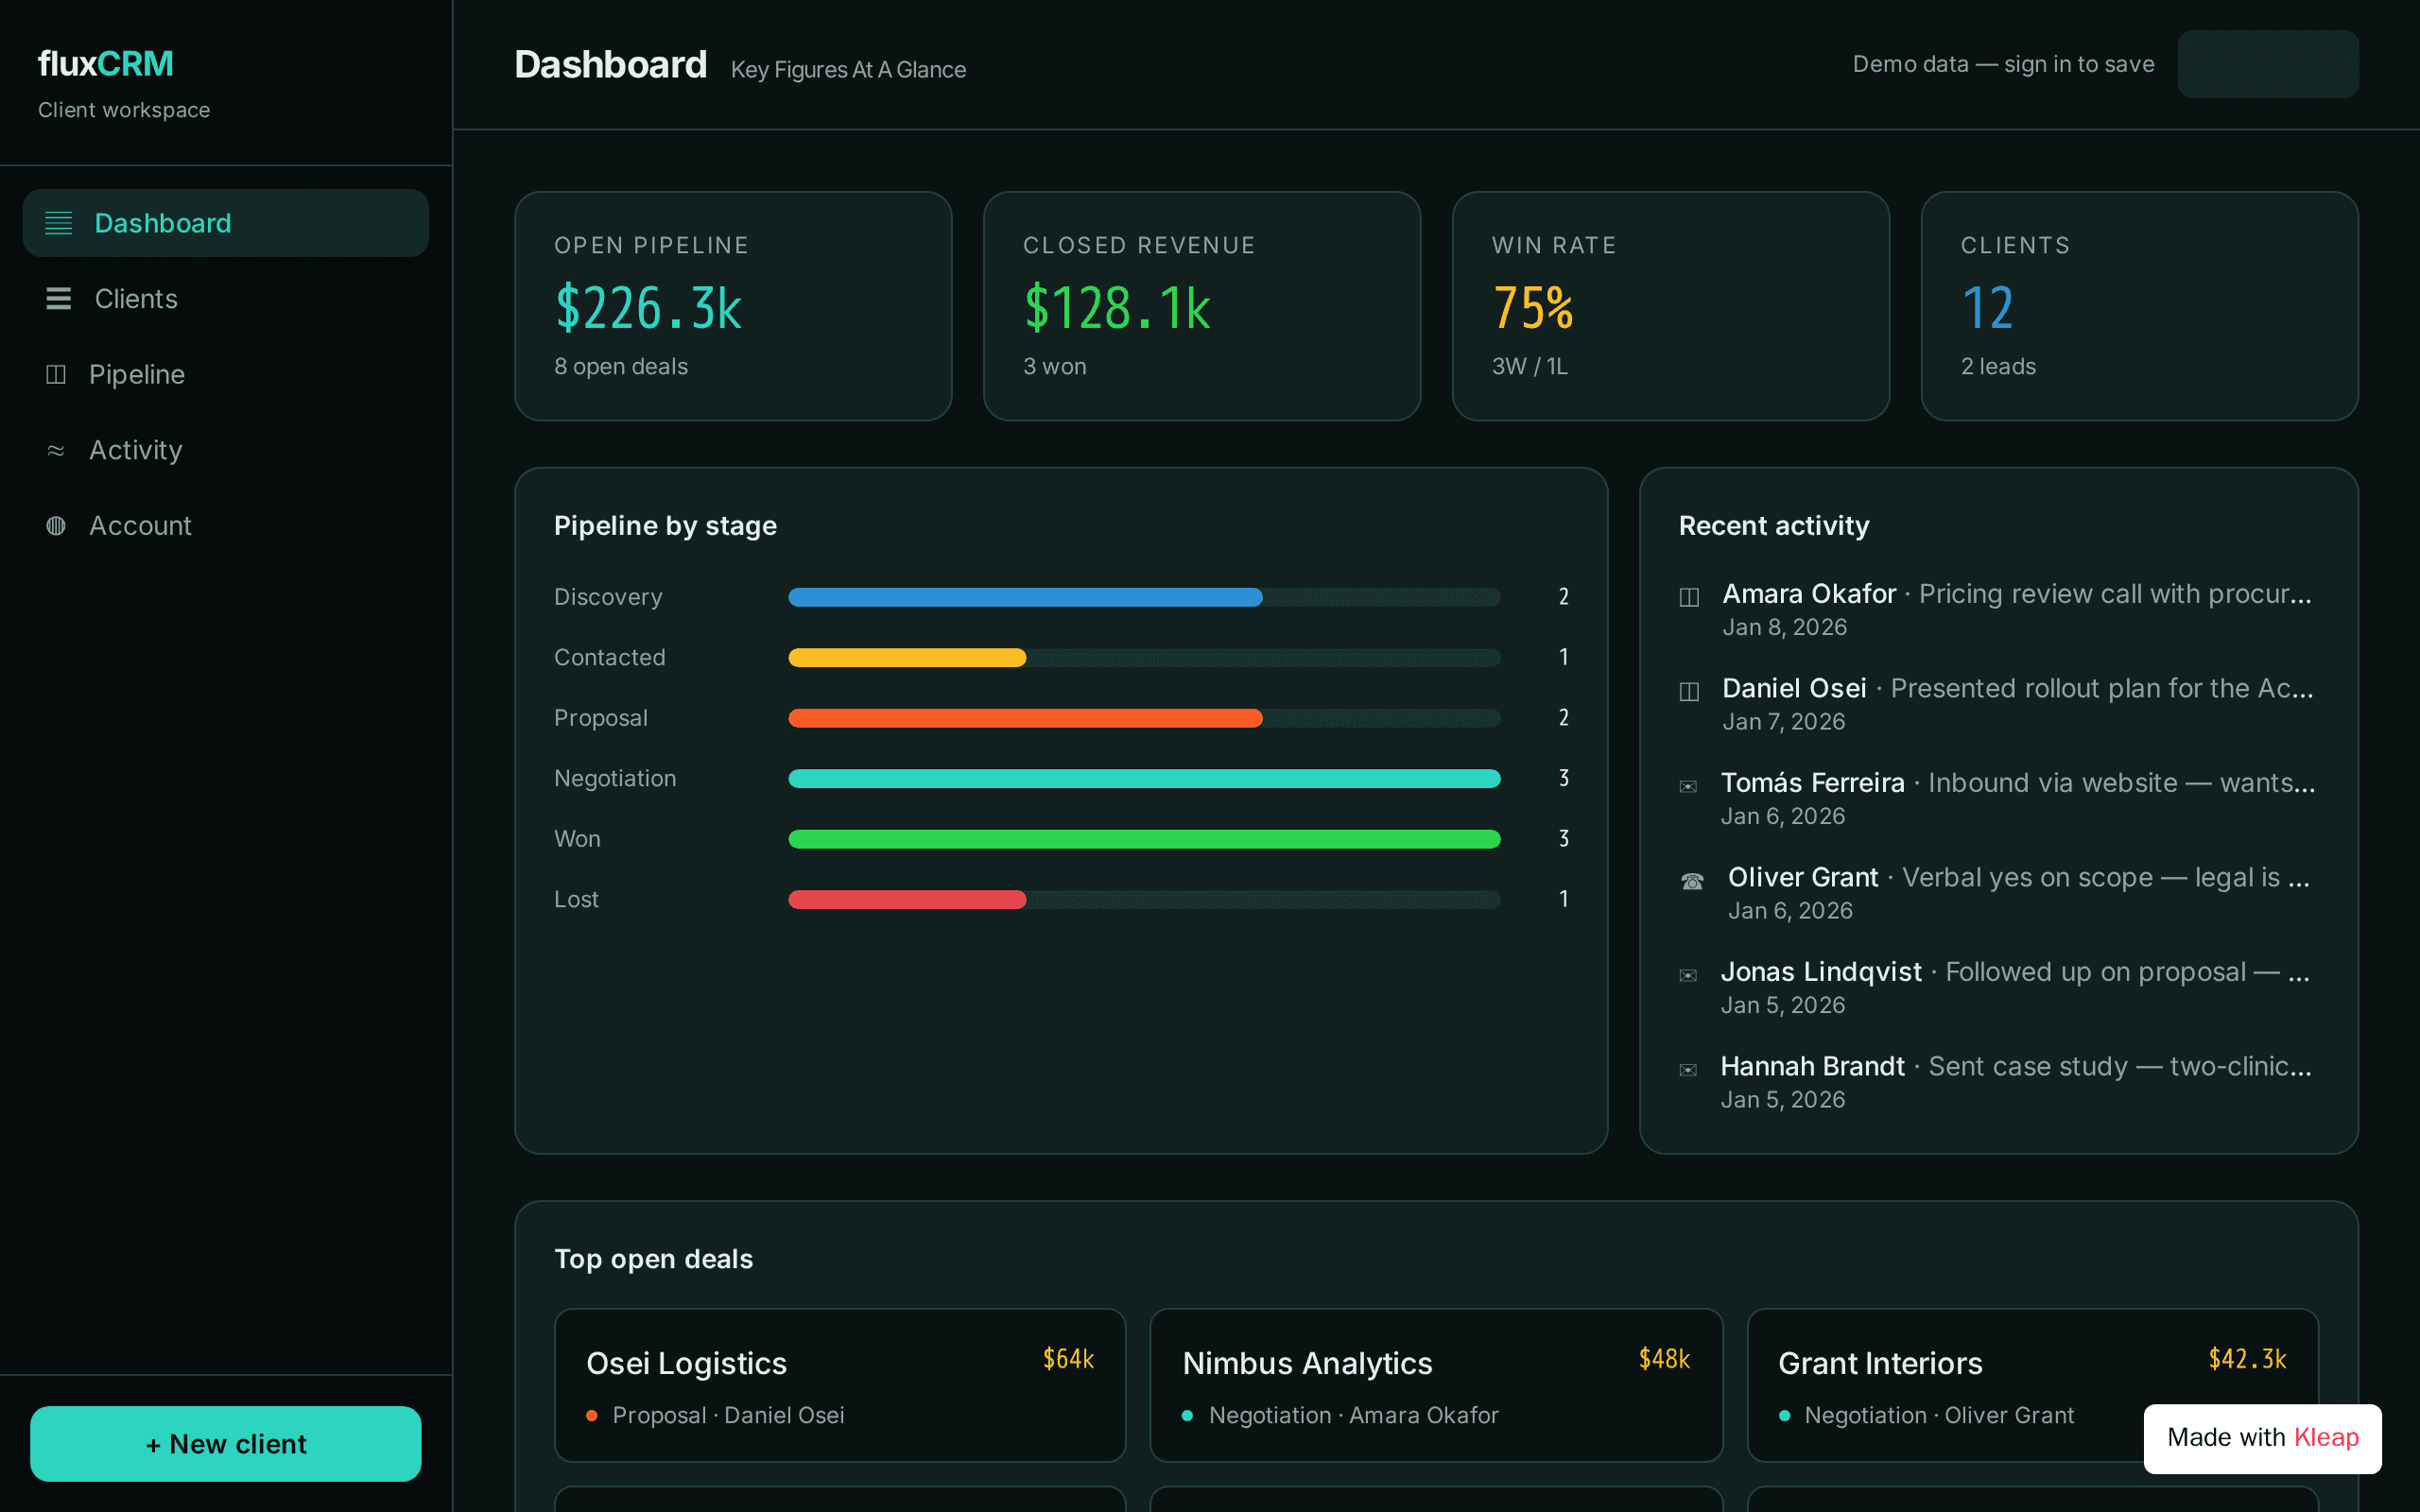Click the count "3" in the Negotiation row

(1564, 778)
